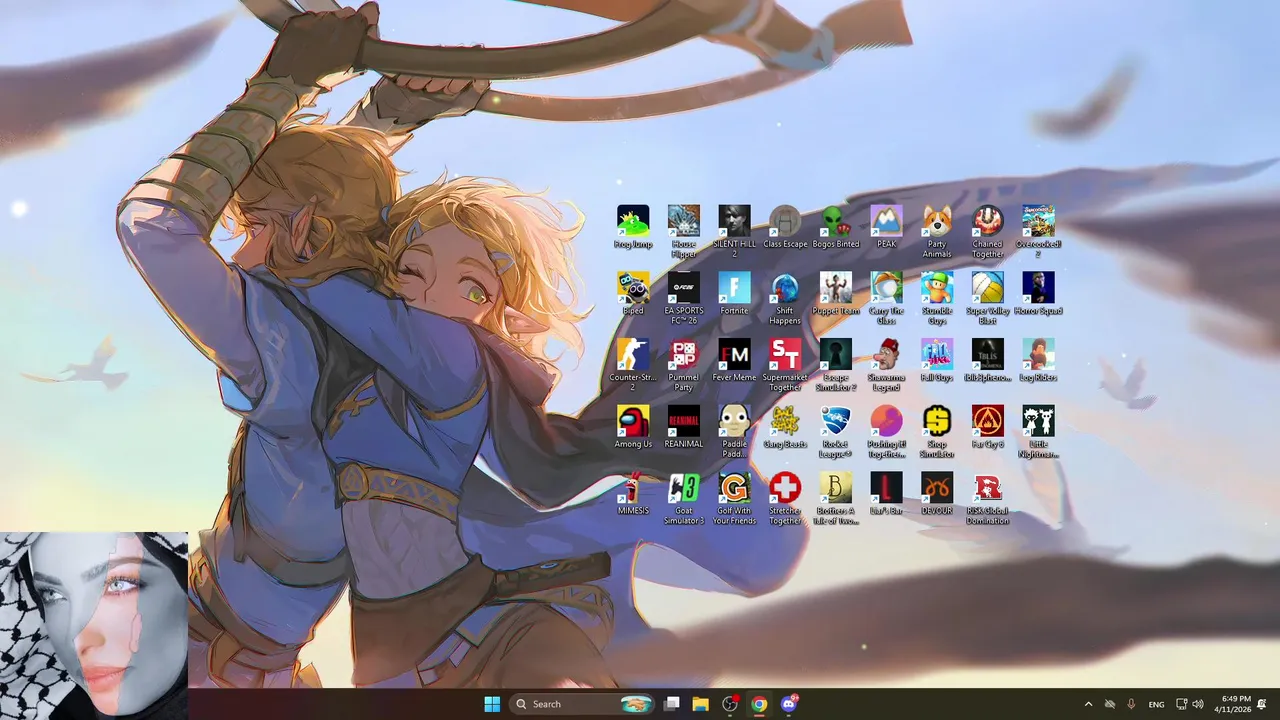Select the Chained Together shortcut
The image size is (1280, 720).
click(988, 232)
